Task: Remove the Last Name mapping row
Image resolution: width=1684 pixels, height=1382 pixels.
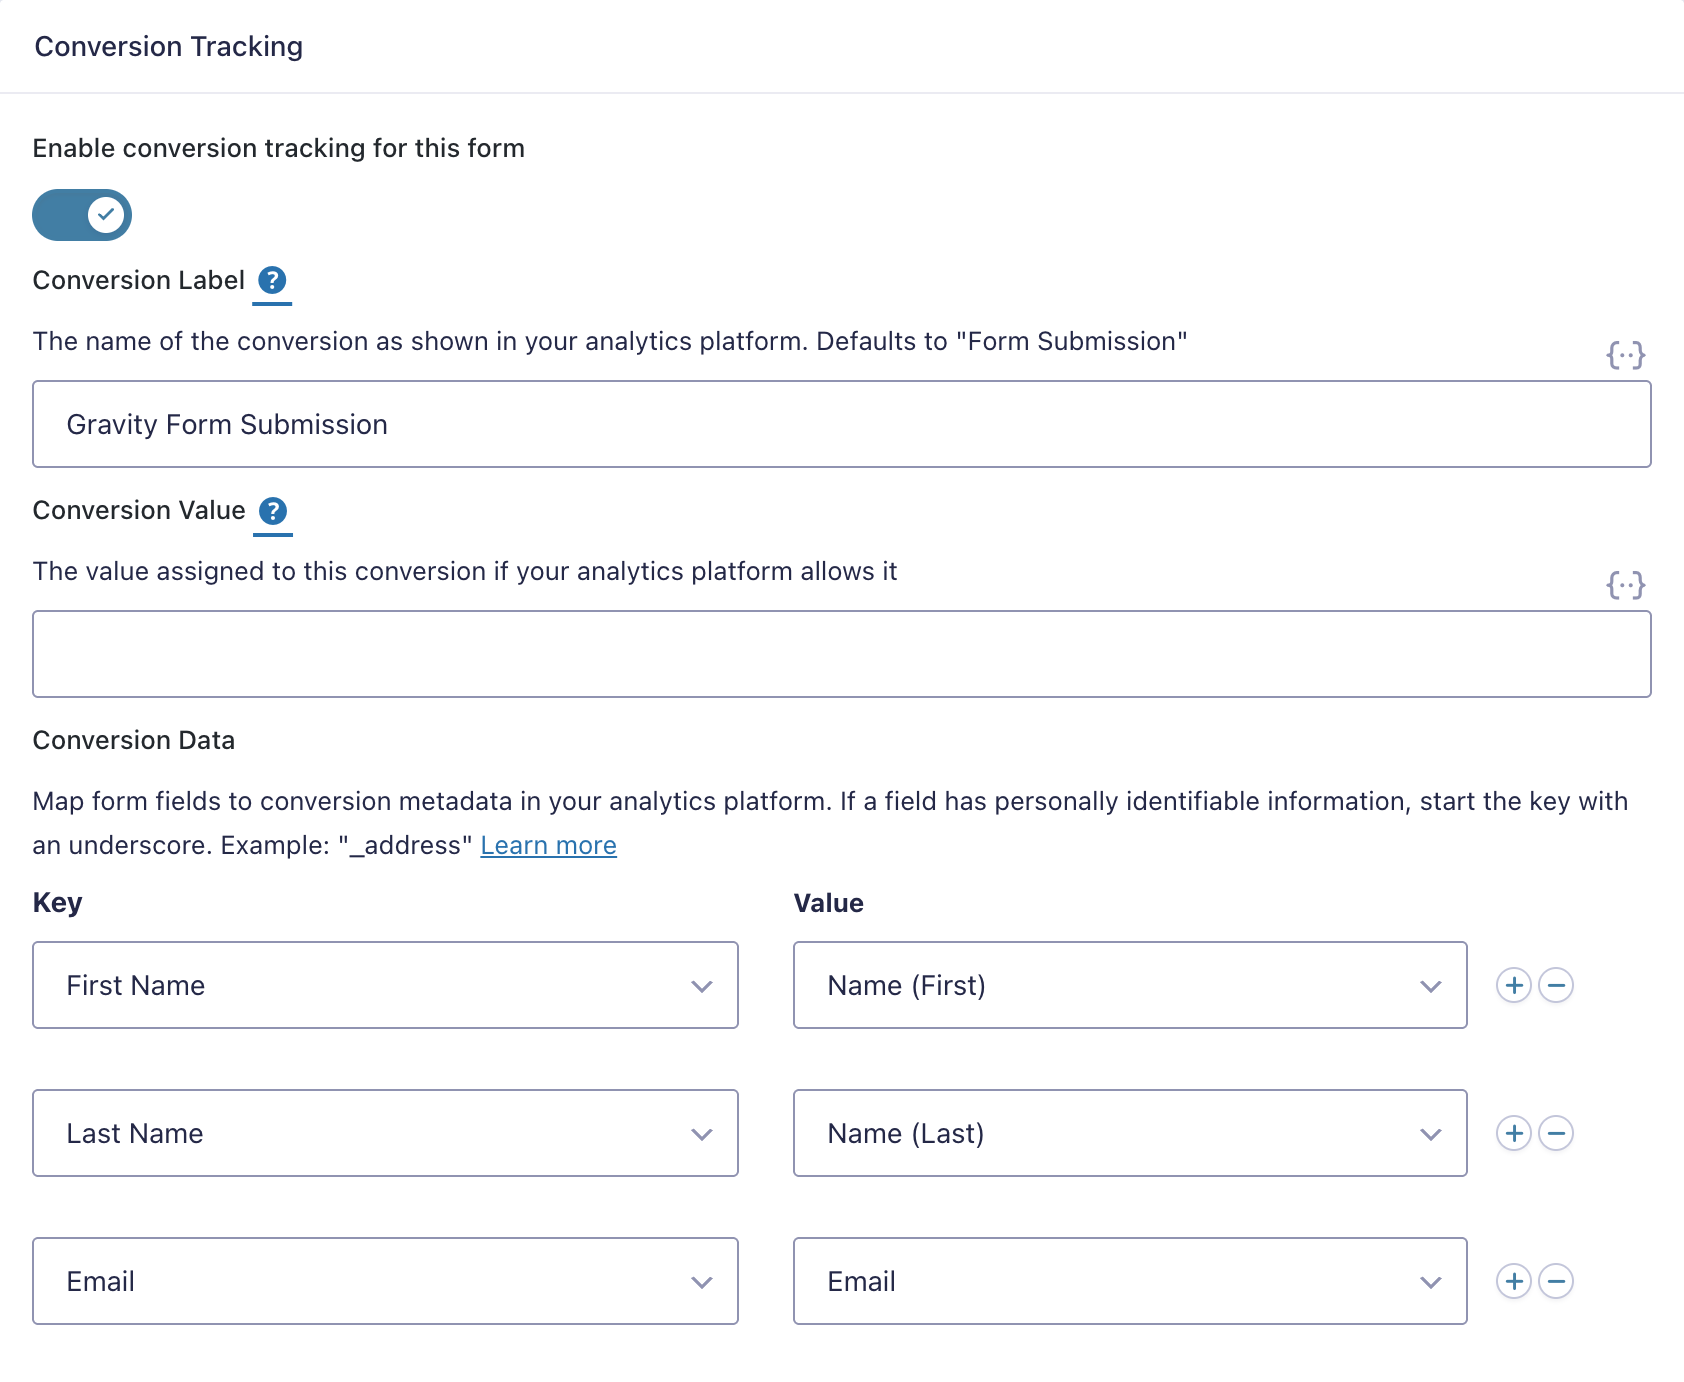Action: (x=1556, y=1133)
